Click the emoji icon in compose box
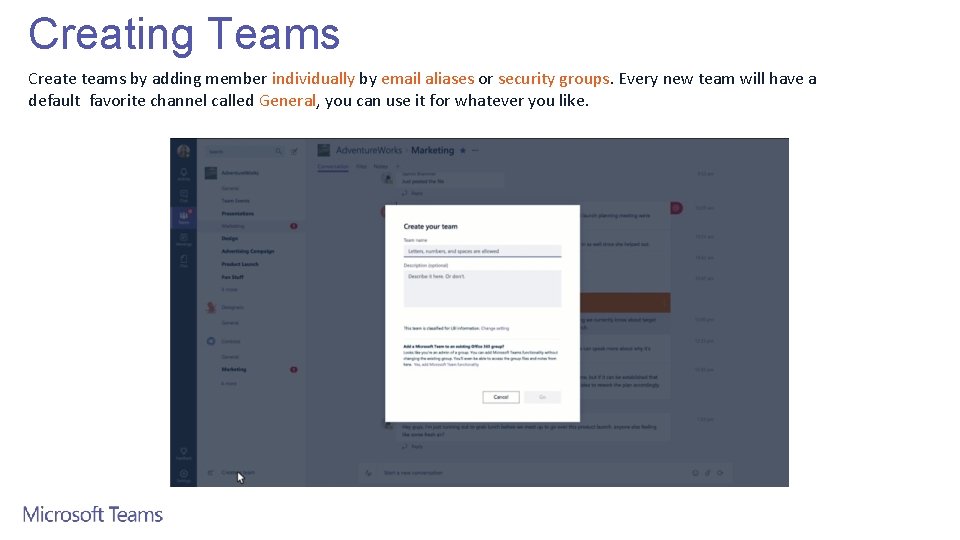 [695, 473]
